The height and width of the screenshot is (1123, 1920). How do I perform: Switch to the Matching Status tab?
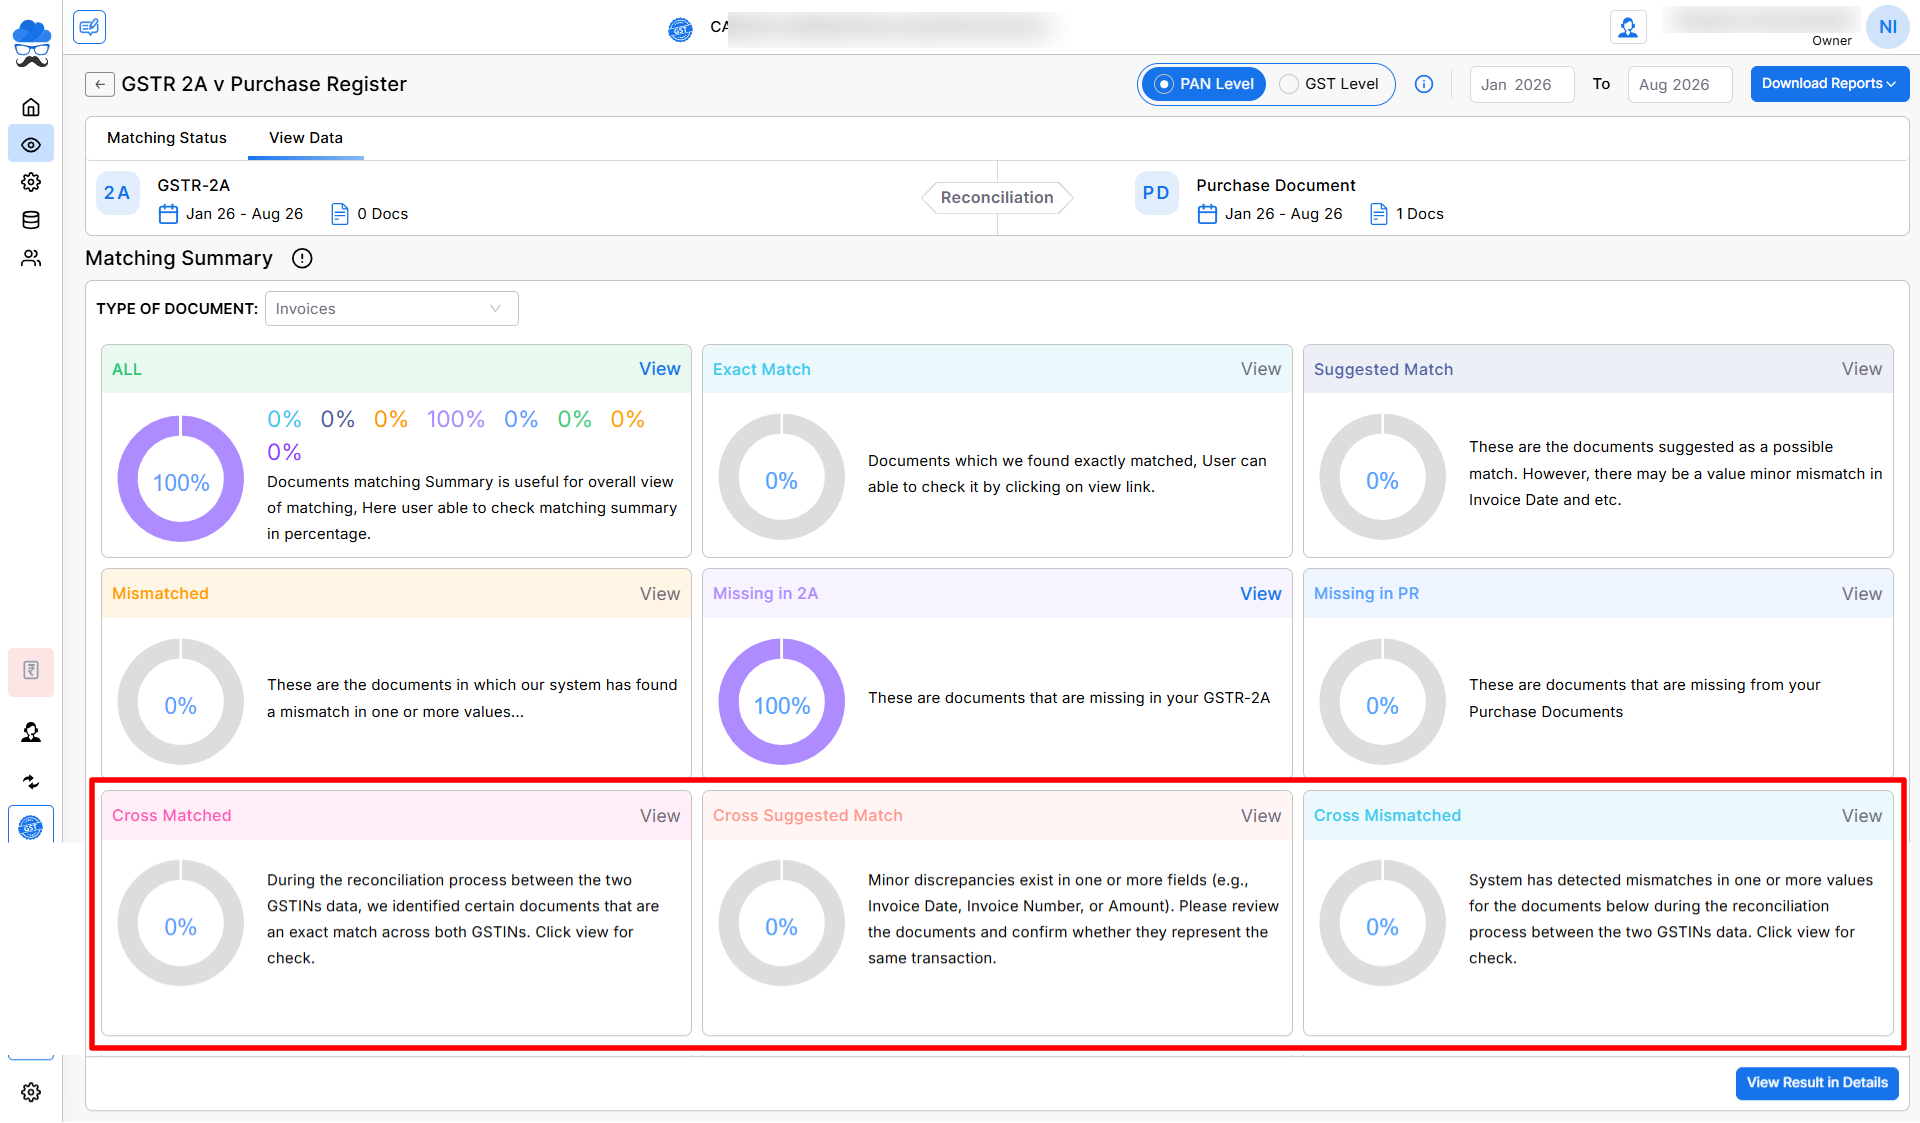167,138
